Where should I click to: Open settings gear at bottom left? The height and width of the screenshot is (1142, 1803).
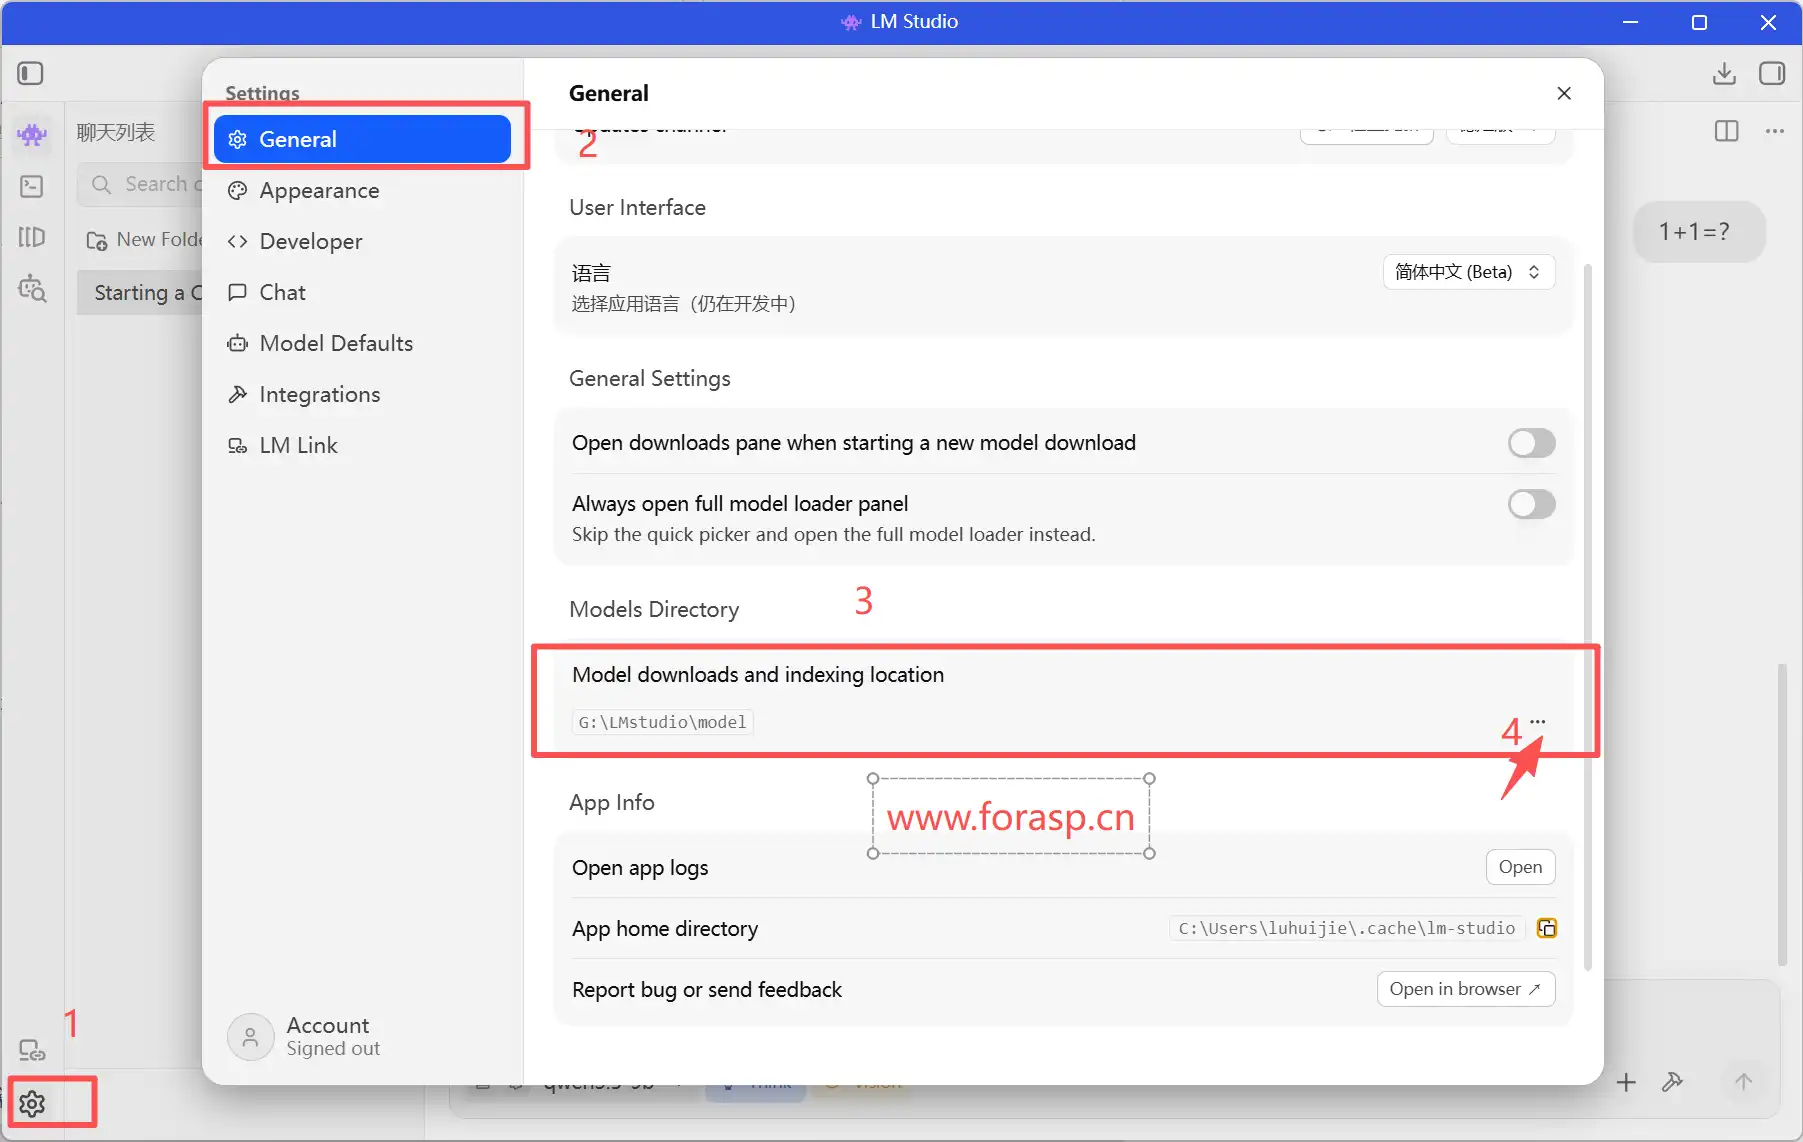pyautogui.click(x=32, y=1104)
